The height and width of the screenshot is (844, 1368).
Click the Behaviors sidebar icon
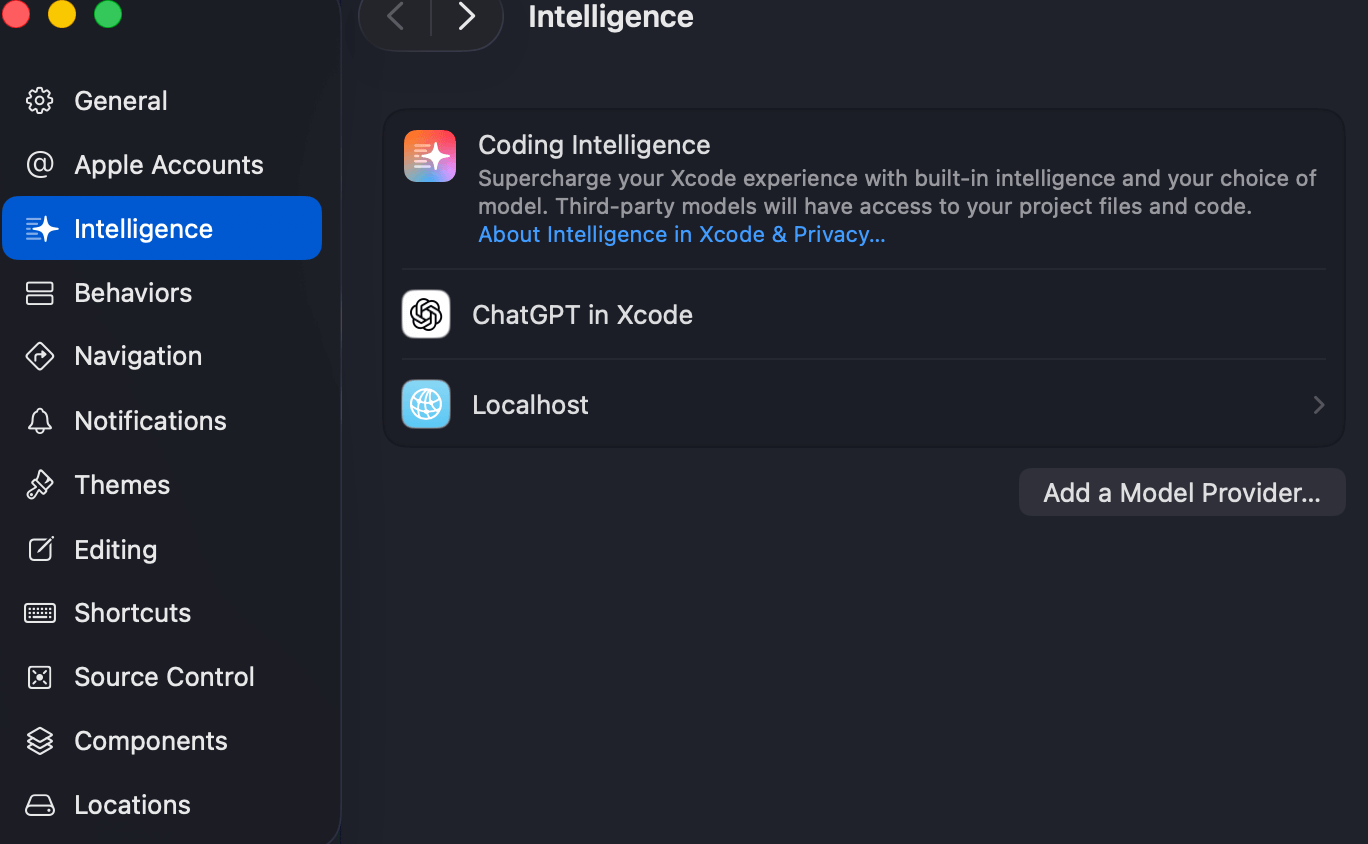[x=40, y=293]
